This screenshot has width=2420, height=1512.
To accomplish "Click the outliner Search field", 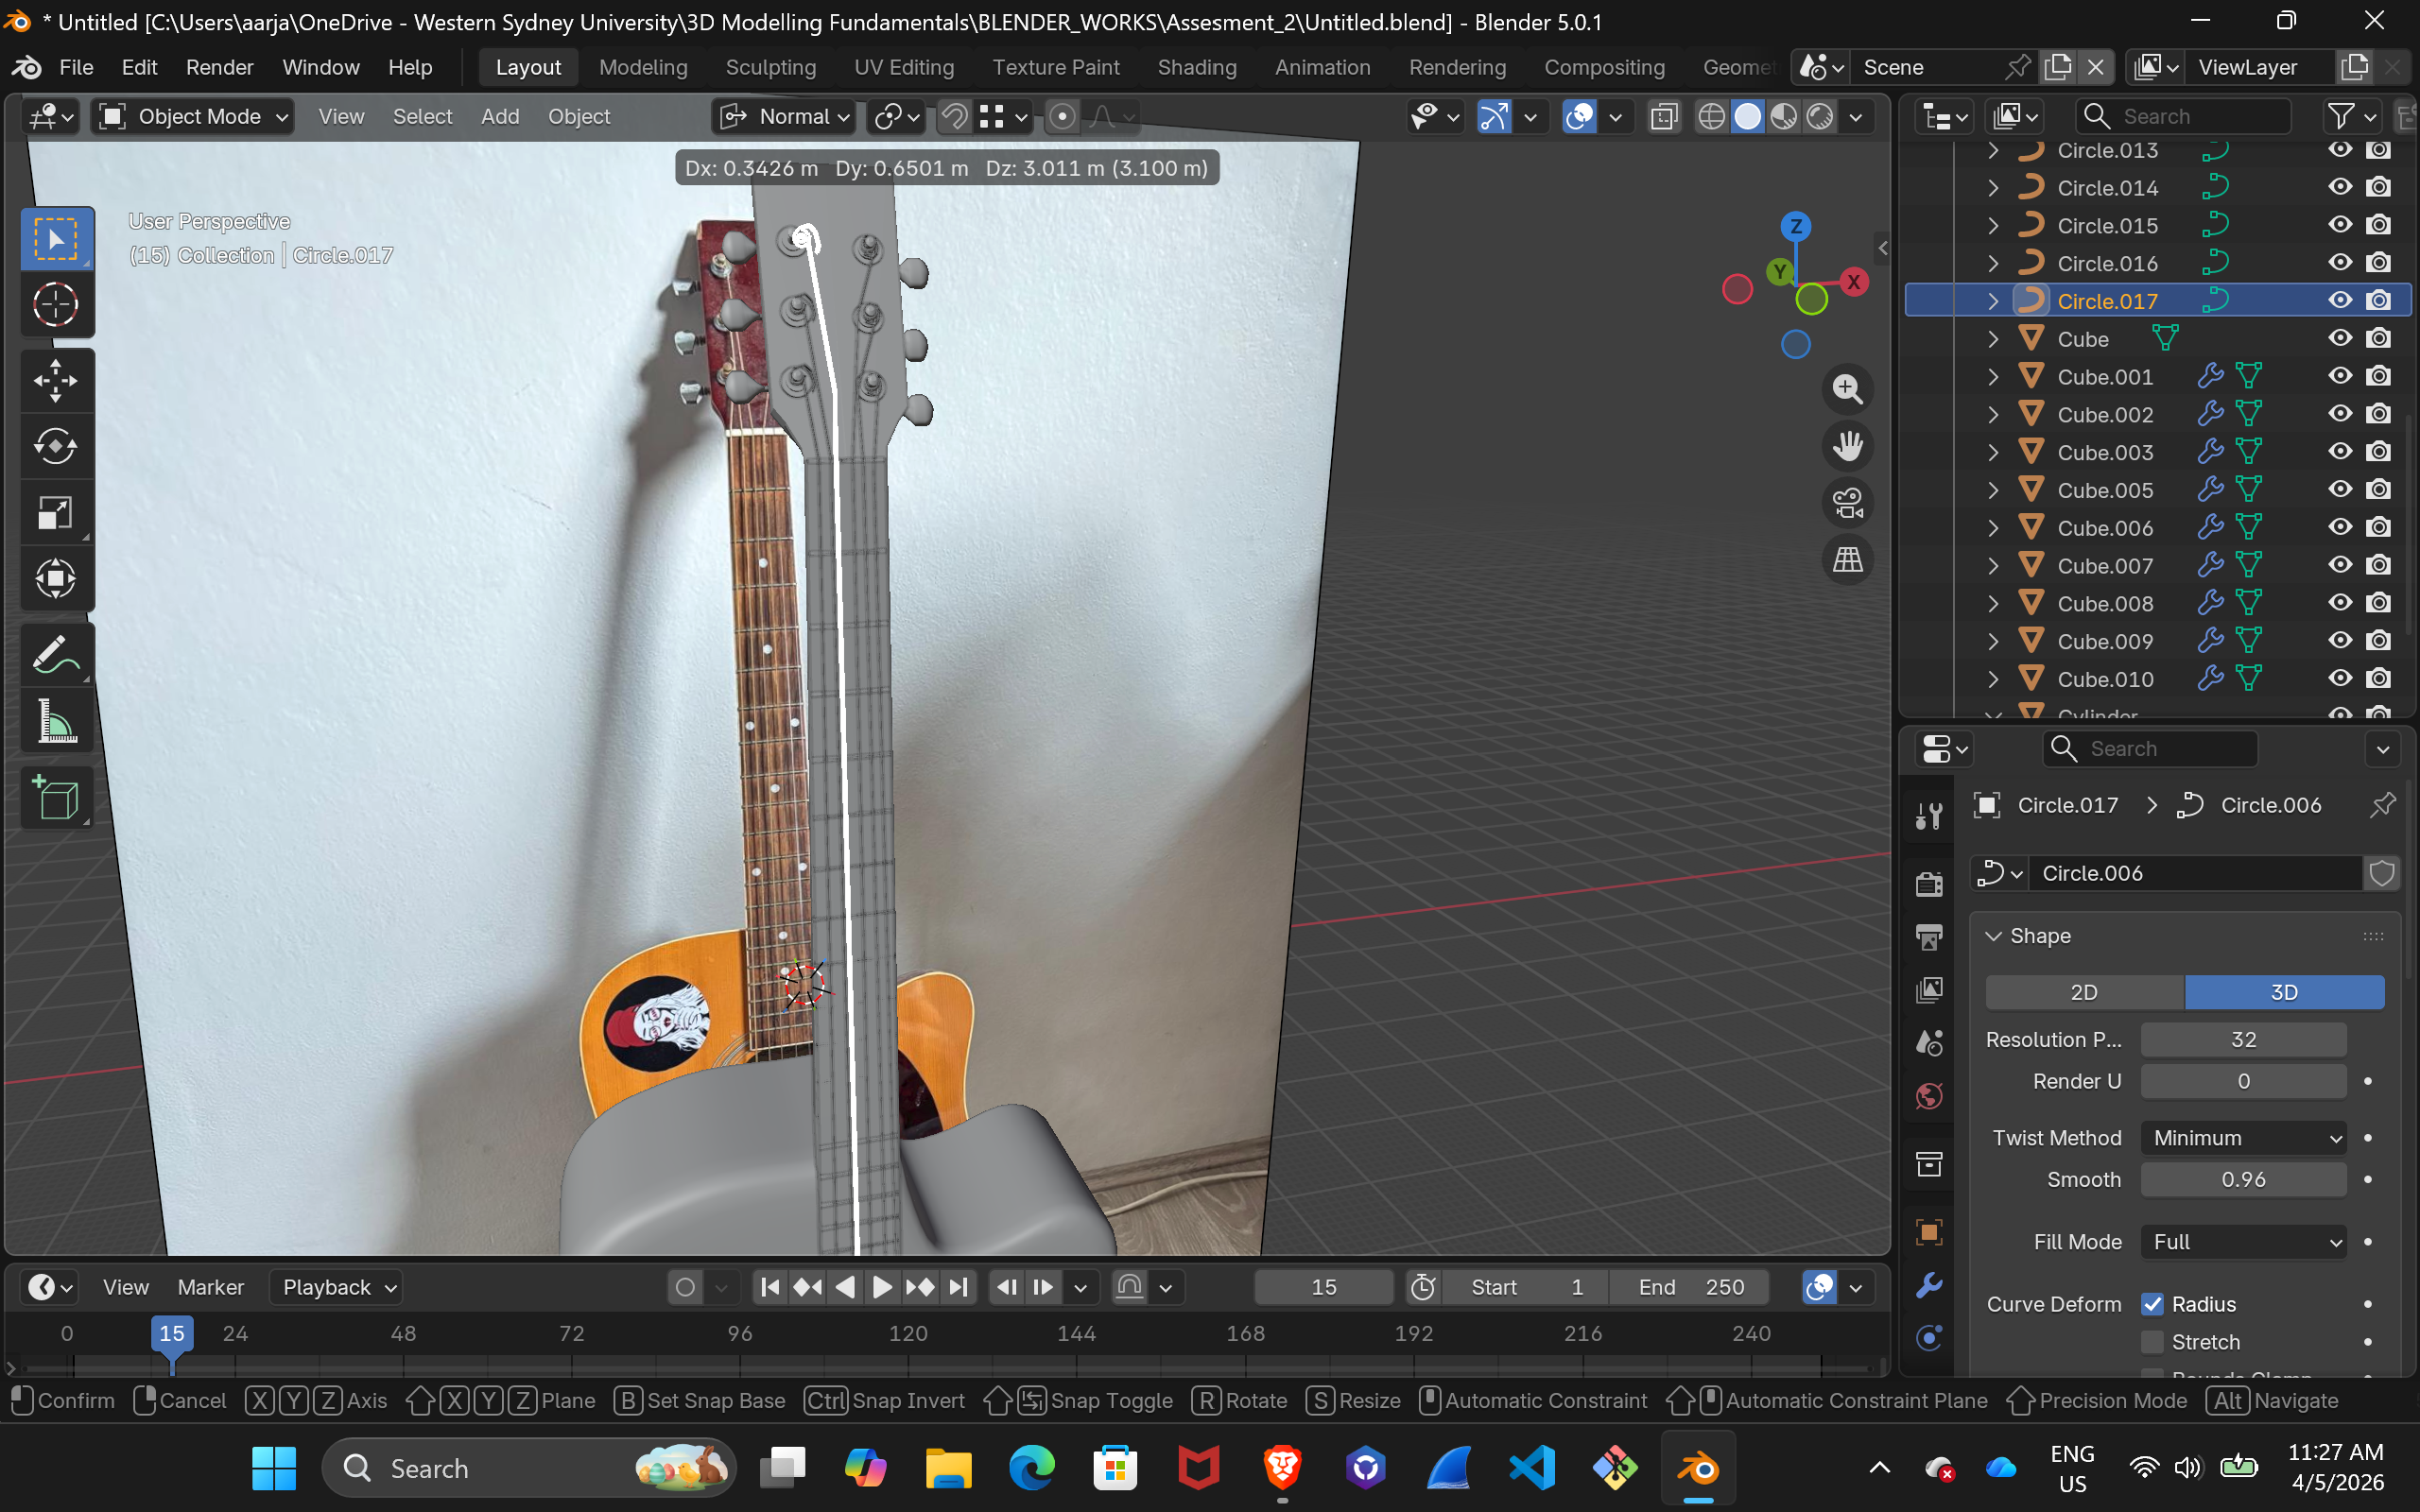I will pyautogui.click(x=2183, y=117).
